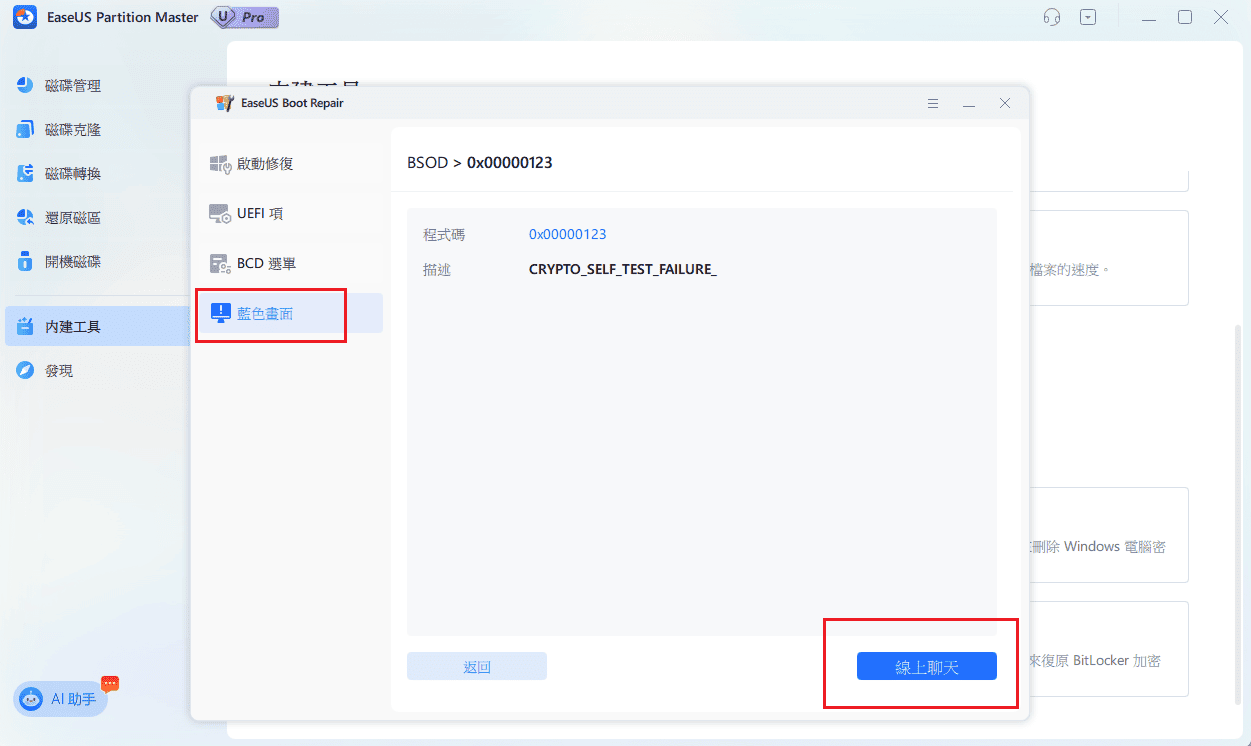Click the 磁碟轉換 sidebar icon
Screen dimensions: 1251x746
pos(26,174)
